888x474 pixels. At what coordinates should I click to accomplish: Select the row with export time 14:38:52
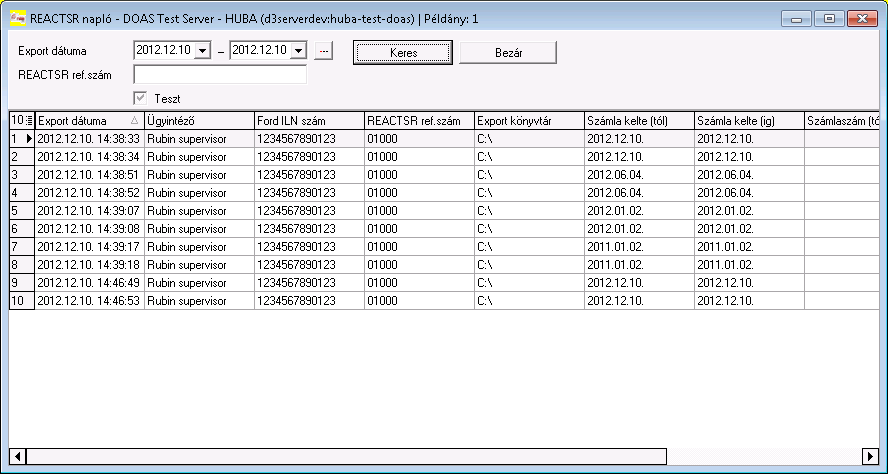click(444, 193)
